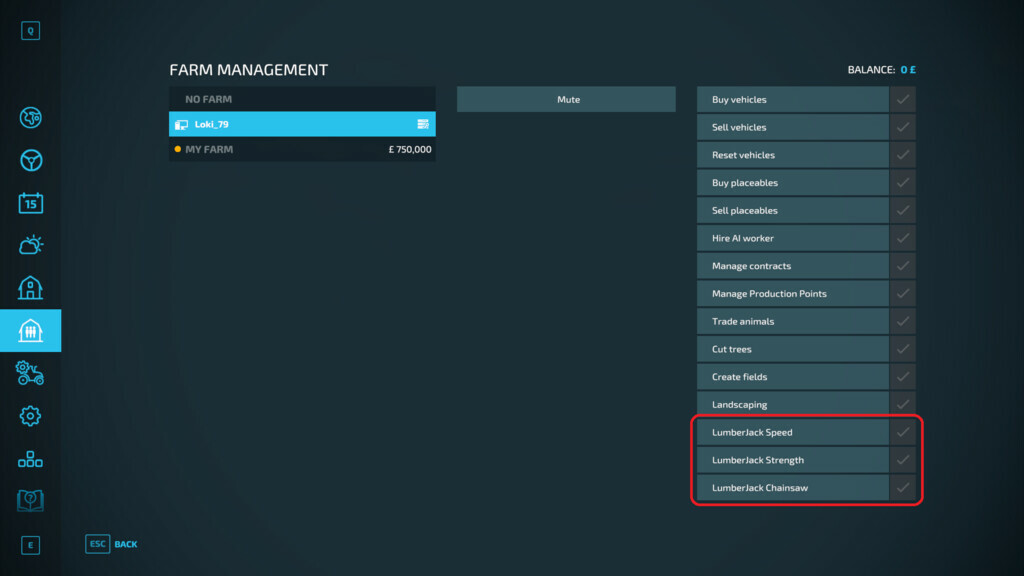Toggle the Buy vehicles permission checkbox
The image size is (1024, 576).
(902, 100)
